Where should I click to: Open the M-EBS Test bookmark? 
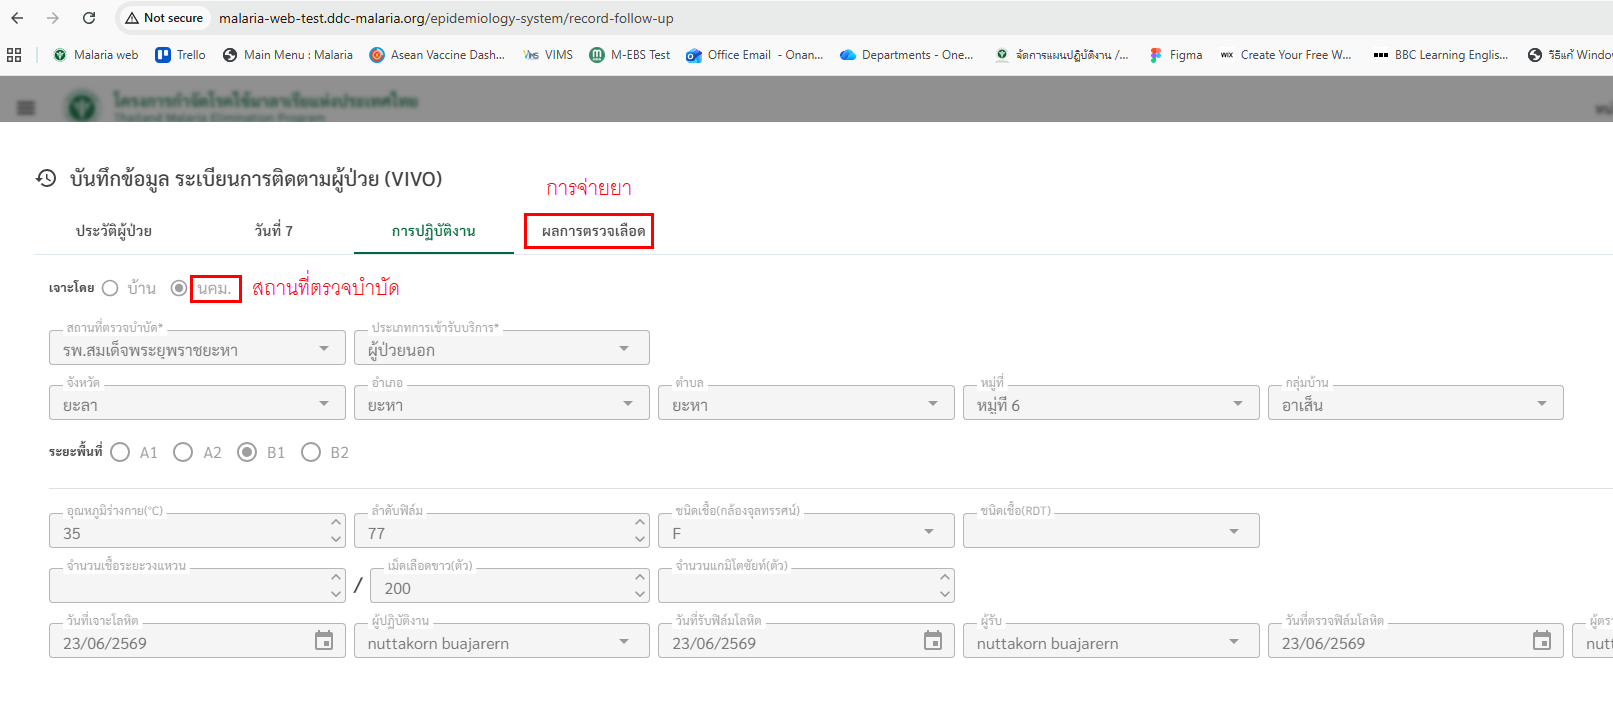tap(630, 55)
